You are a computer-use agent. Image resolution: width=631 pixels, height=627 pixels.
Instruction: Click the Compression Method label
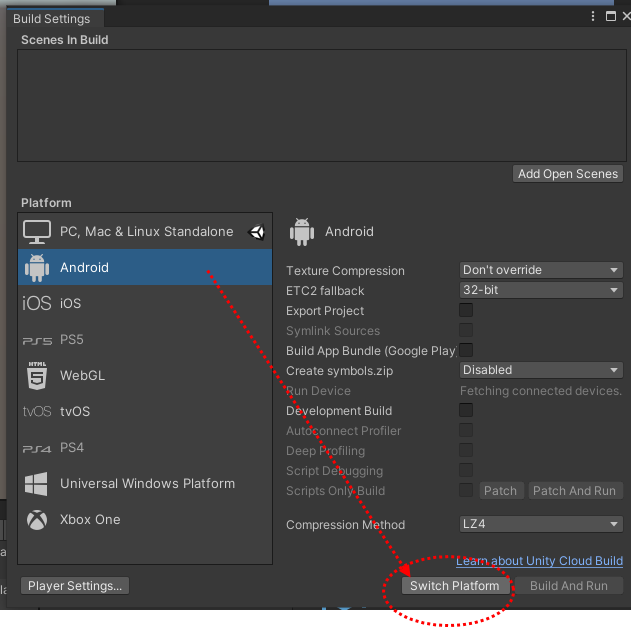click(x=345, y=525)
